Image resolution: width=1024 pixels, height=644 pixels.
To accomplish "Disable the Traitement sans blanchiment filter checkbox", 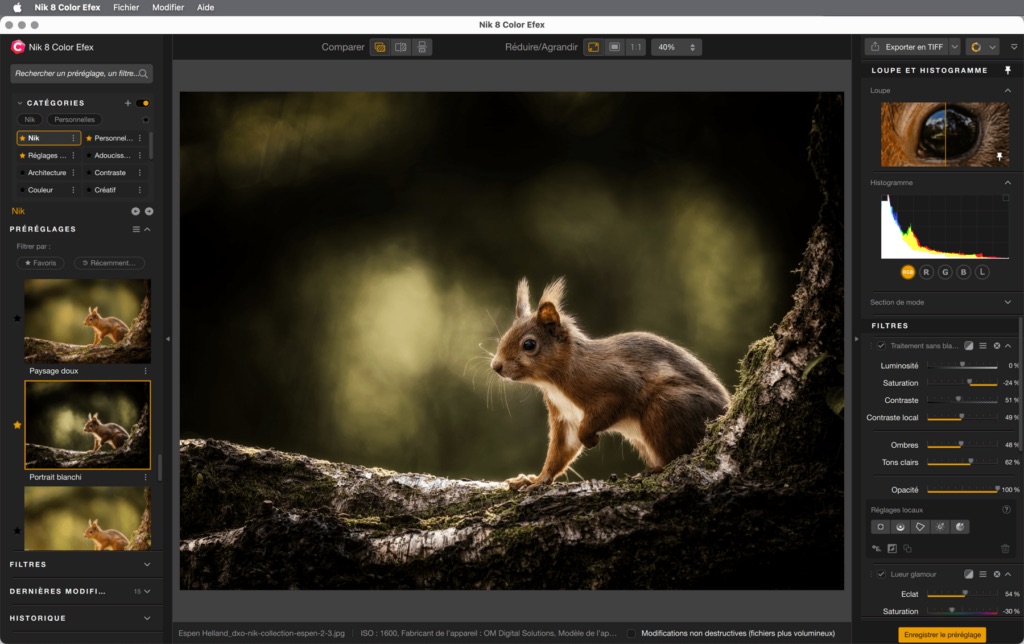I will pos(881,346).
